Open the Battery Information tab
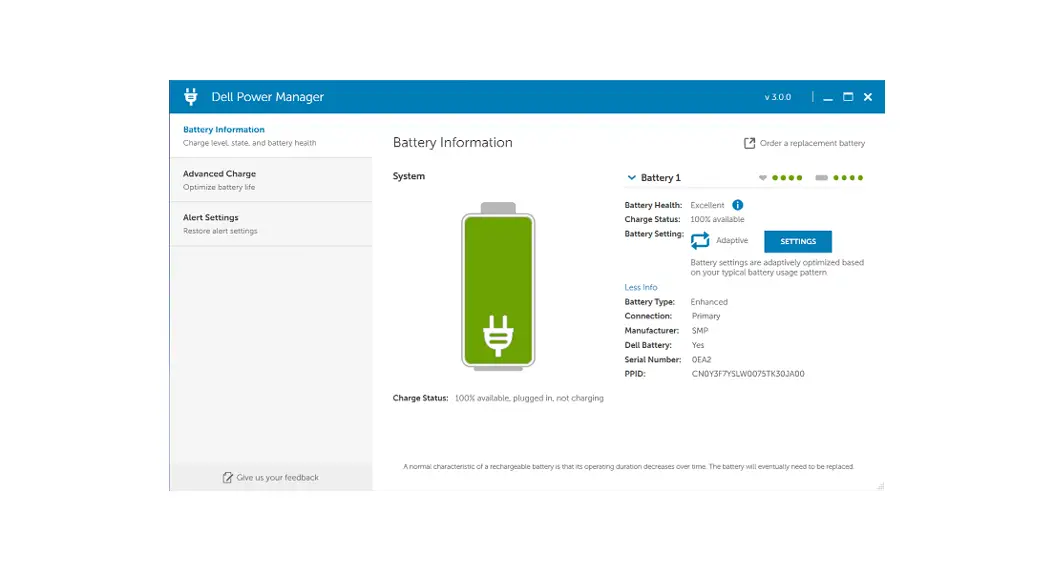The width and height of the screenshot is (1050, 571). tap(271, 135)
